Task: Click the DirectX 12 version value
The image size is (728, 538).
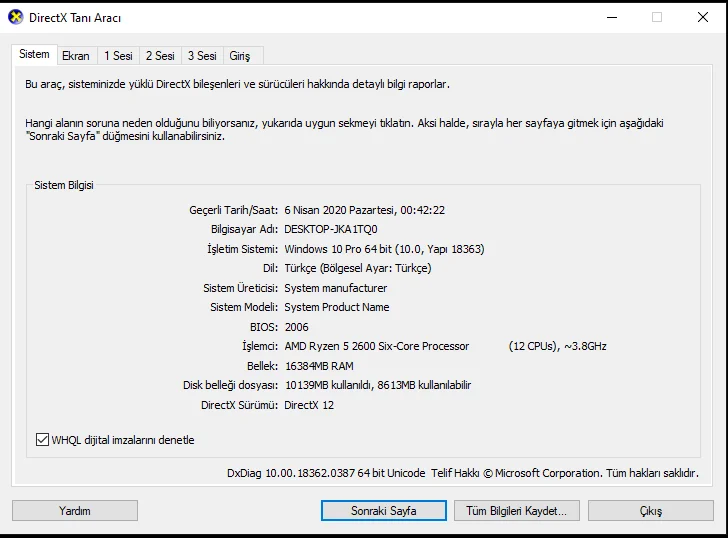Action: (x=309, y=405)
